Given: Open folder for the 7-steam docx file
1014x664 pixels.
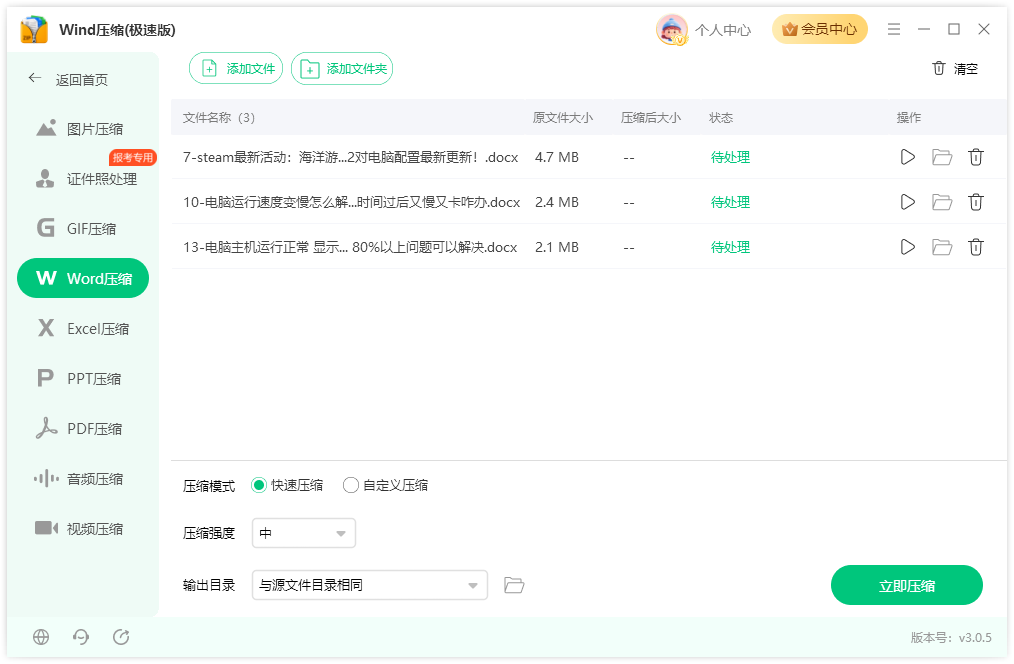Looking at the screenshot, I should coord(942,157).
